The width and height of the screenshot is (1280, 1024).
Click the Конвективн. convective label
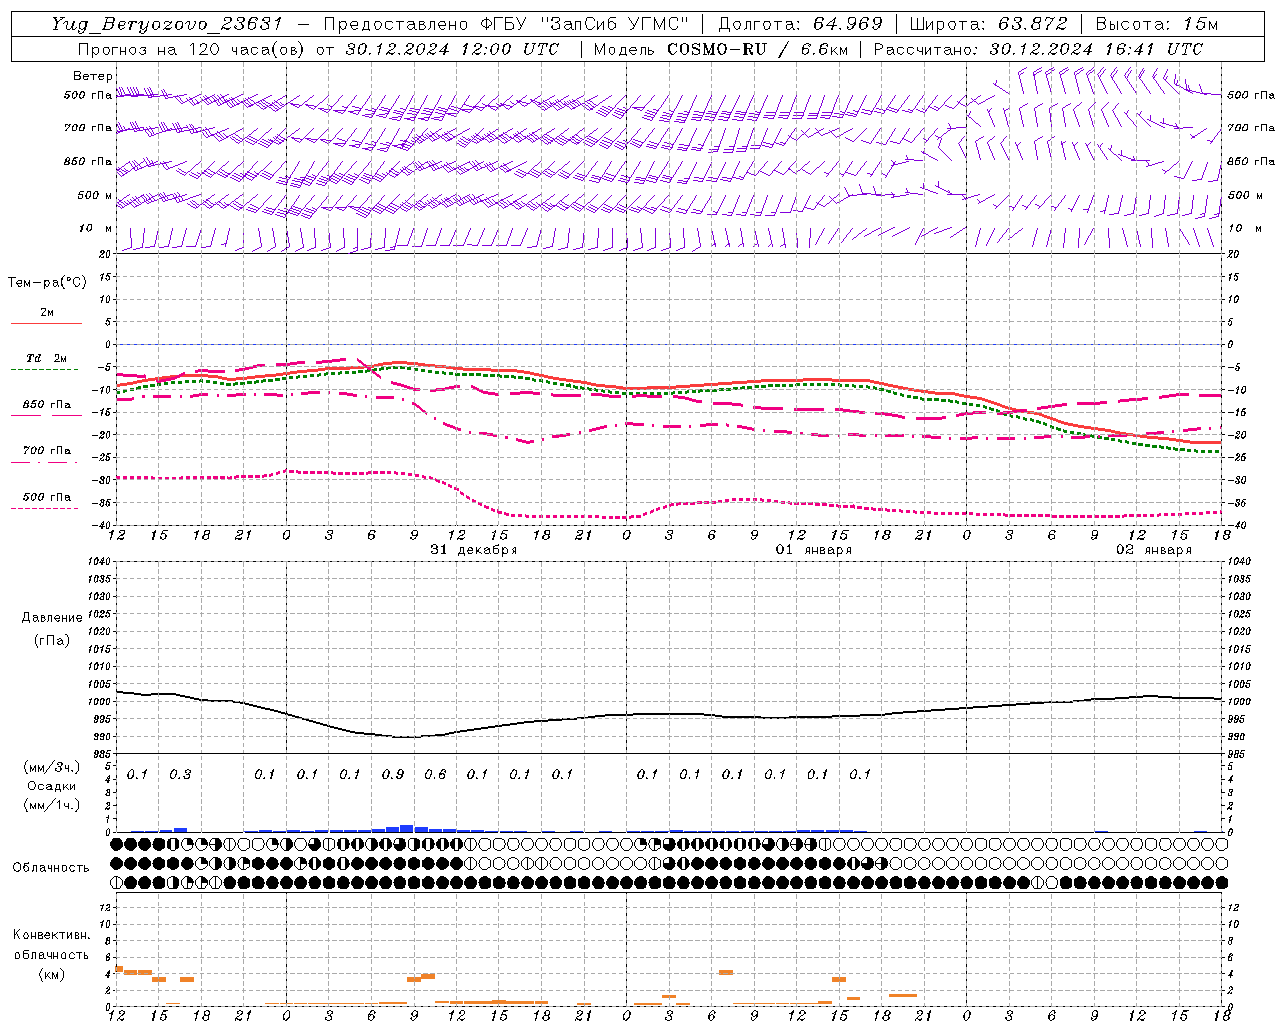tap(51, 935)
